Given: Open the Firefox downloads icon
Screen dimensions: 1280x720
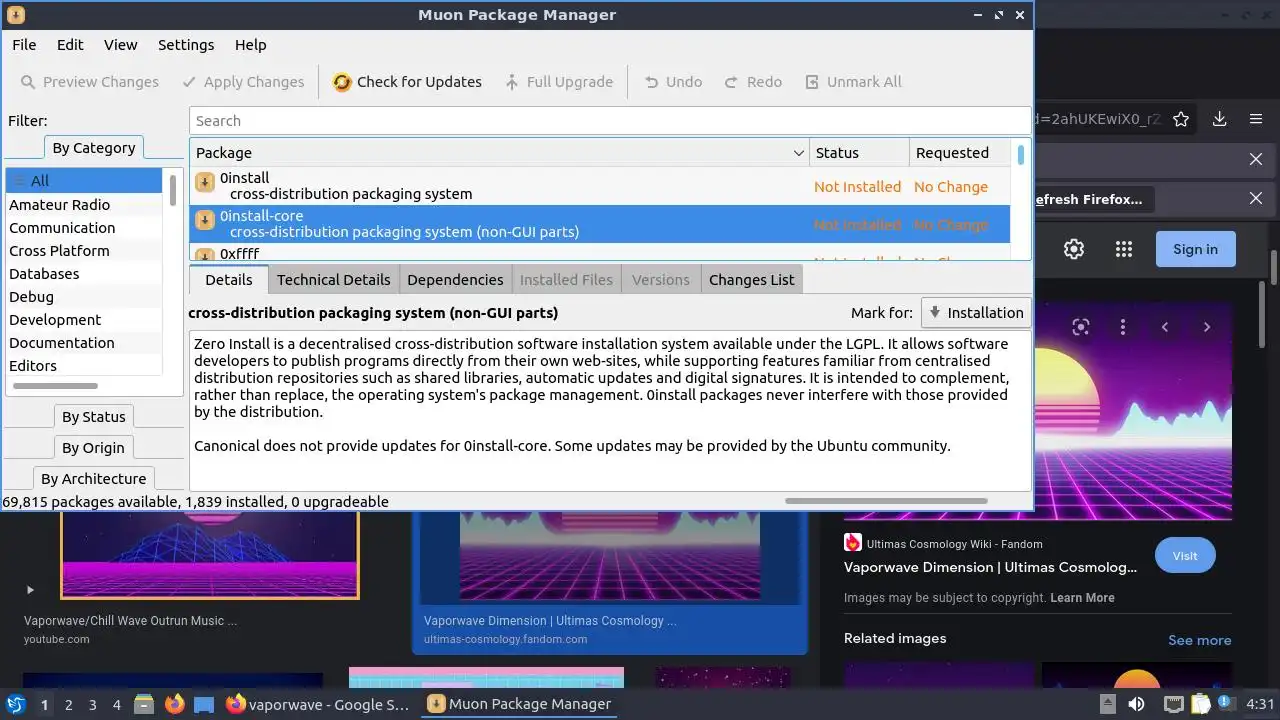Looking at the screenshot, I should 1219,119.
